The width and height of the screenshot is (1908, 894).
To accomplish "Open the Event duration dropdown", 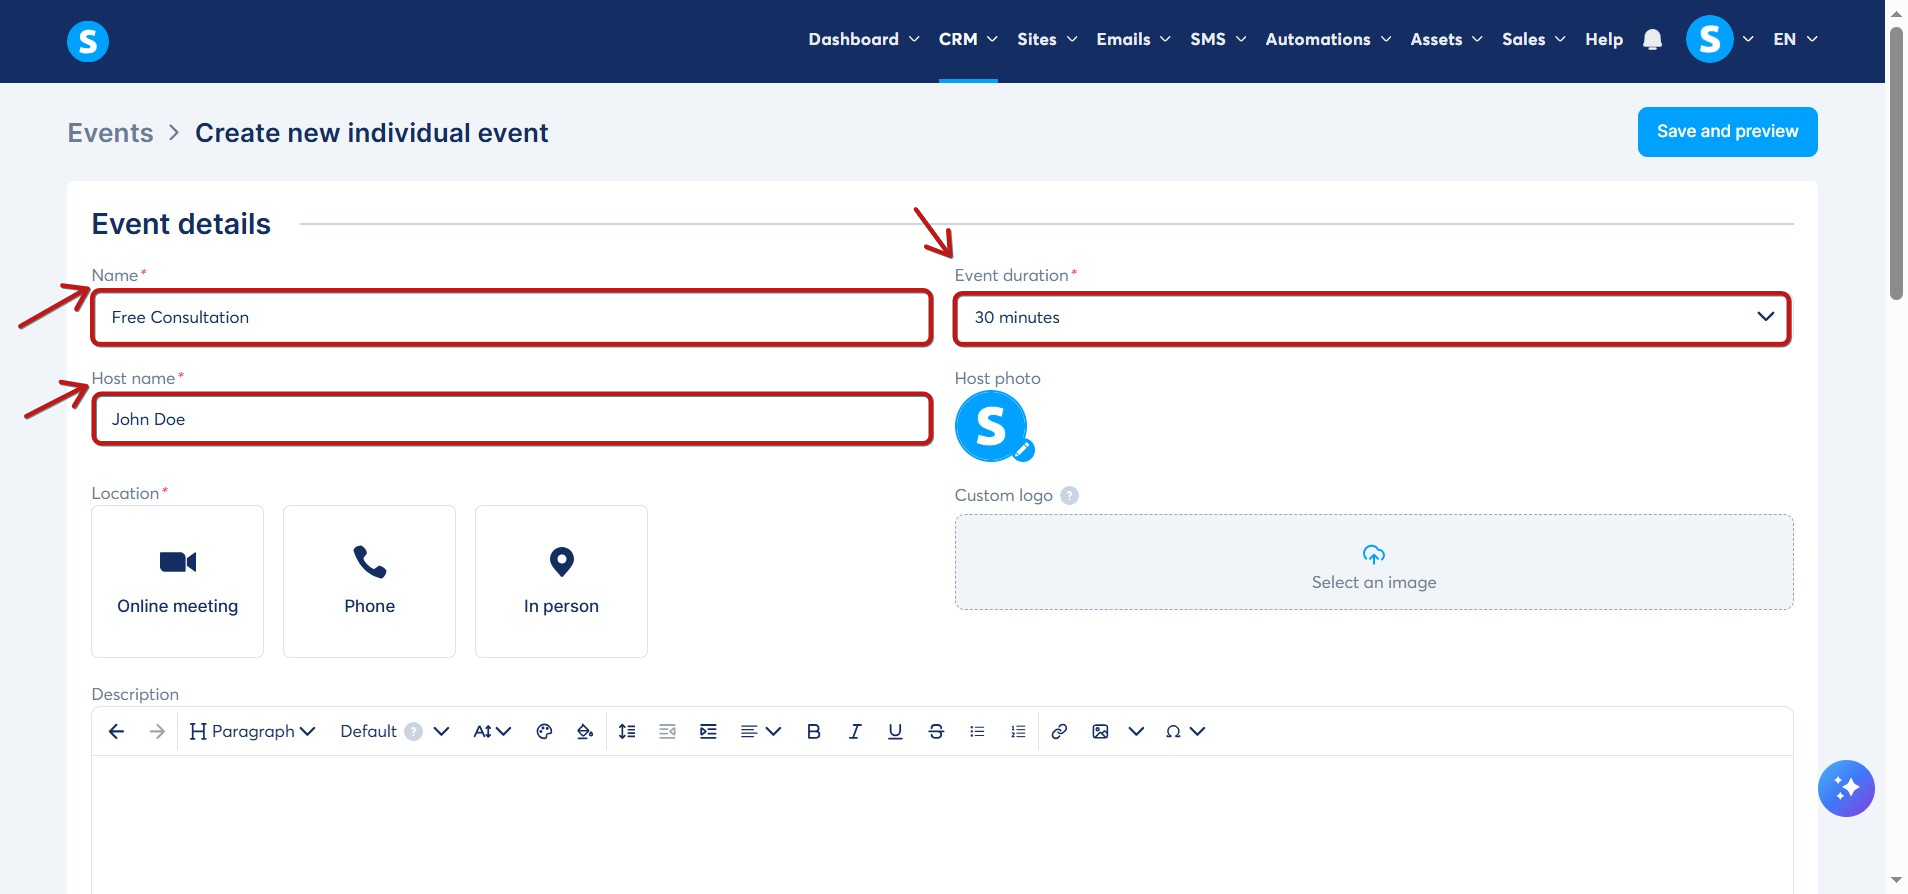I will point(1372,318).
